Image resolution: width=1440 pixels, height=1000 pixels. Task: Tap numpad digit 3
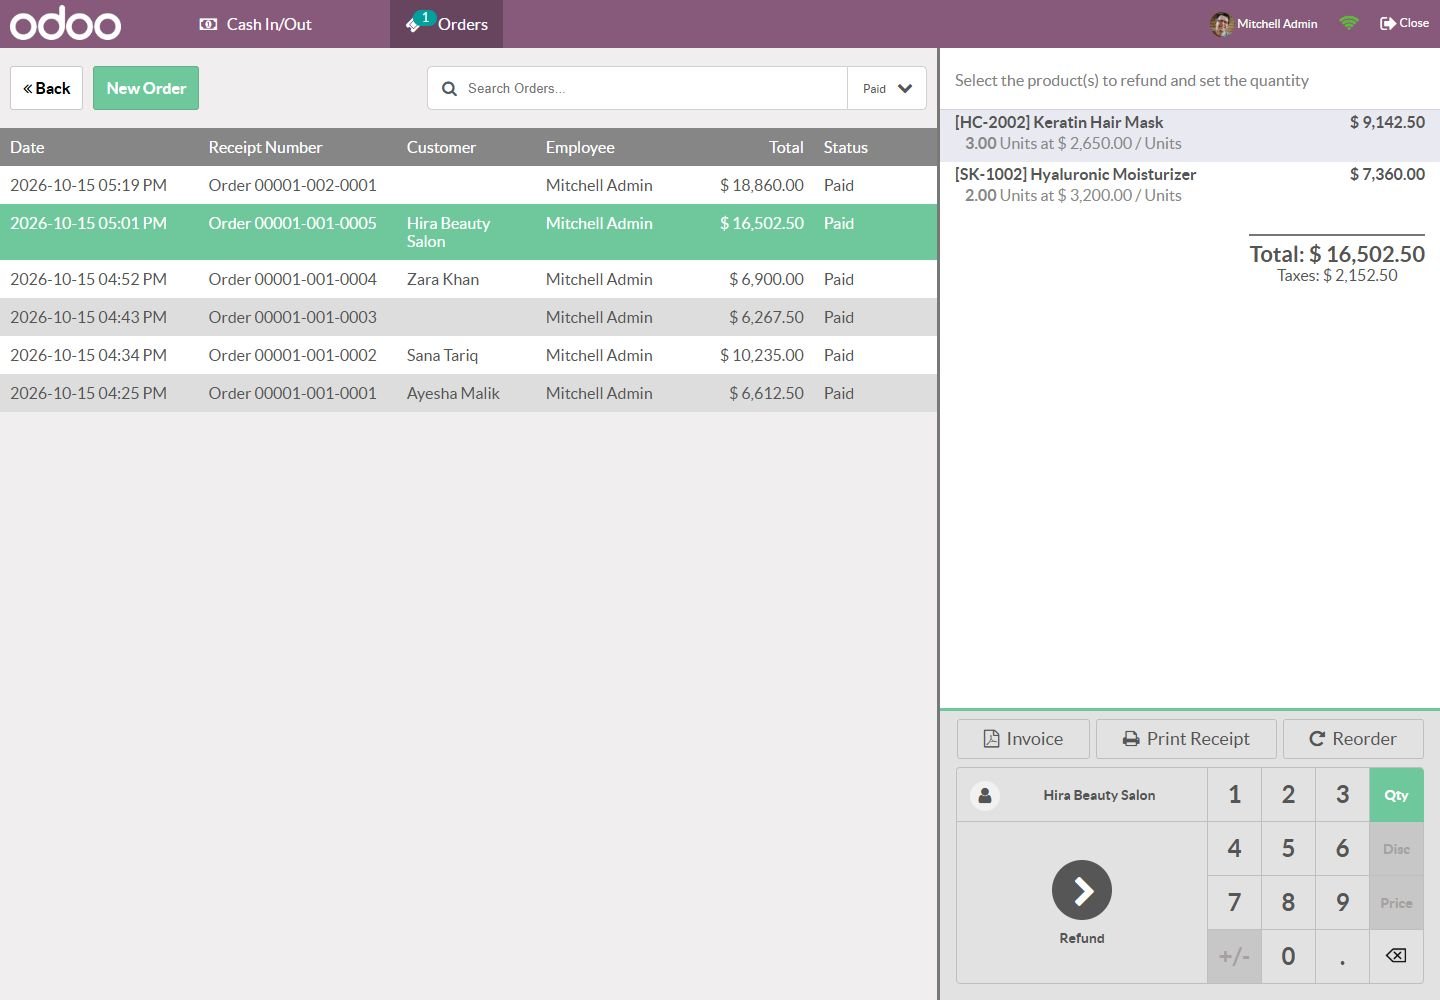(x=1343, y=795)
